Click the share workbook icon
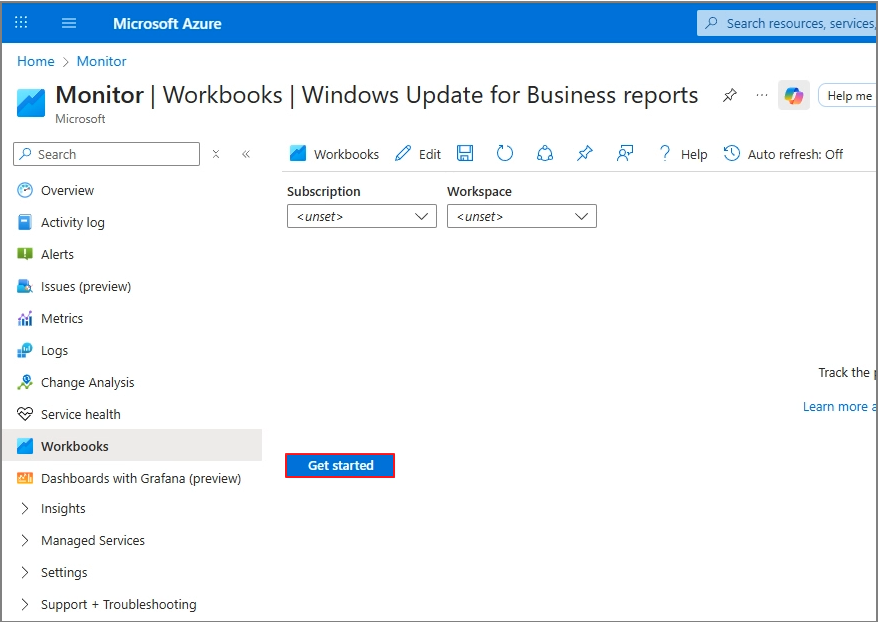This screenshot has width=878, height=622. pyautogui.click(x=545, y=153)
